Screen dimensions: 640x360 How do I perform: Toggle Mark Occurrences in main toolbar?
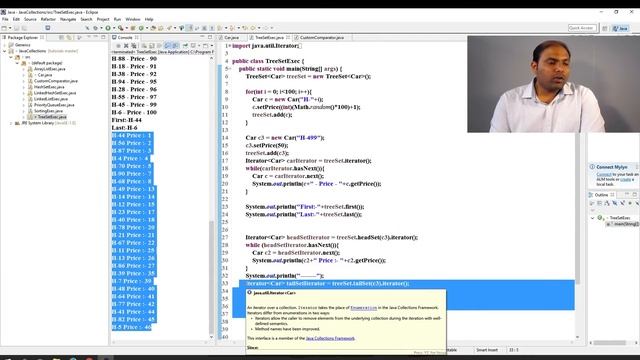pos(189,28)
